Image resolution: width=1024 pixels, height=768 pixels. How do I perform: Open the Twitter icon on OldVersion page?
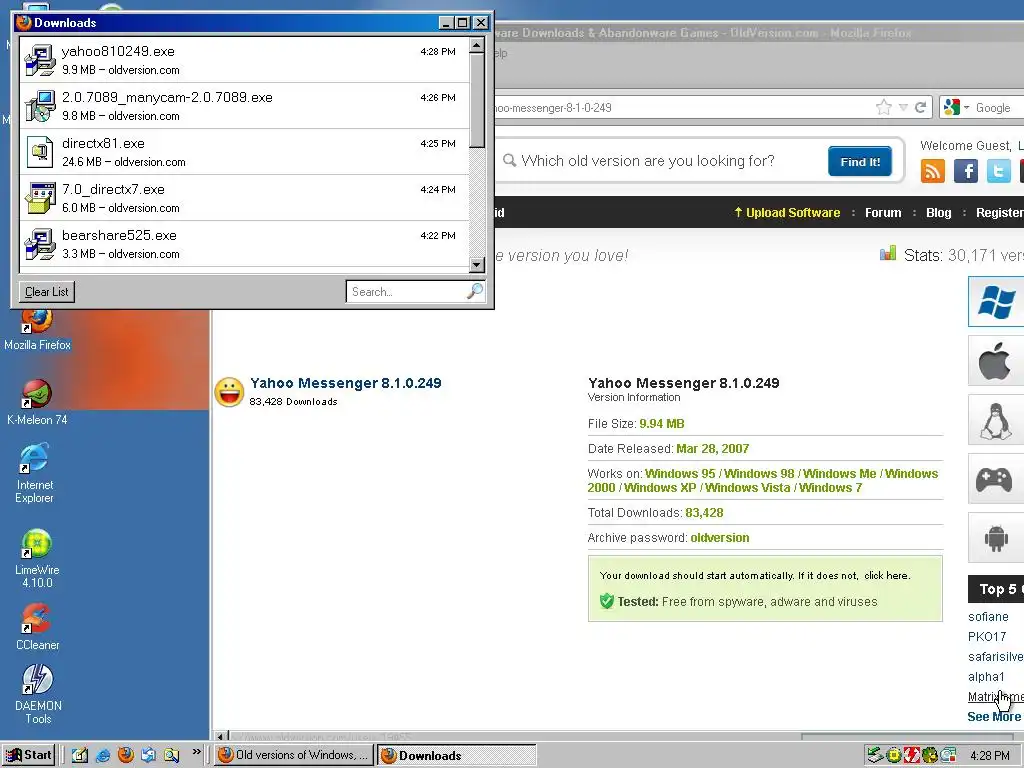coord(999,171)
